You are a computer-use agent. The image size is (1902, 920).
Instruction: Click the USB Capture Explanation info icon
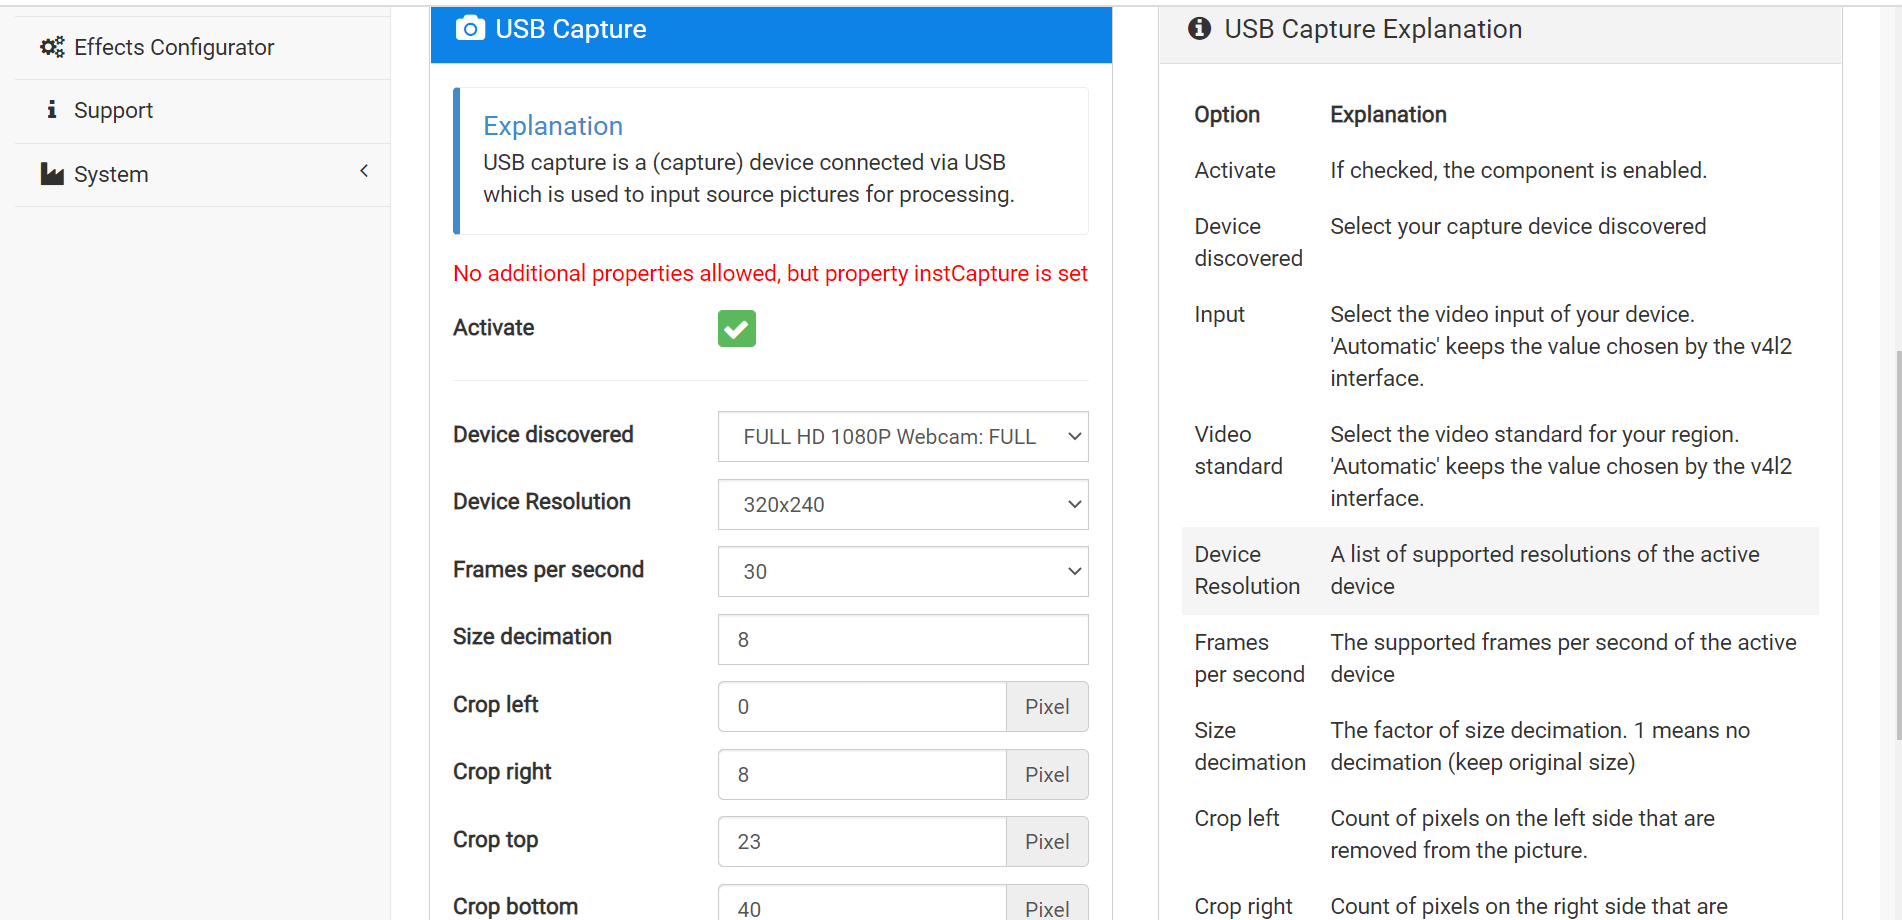(x=1199, y=29)
